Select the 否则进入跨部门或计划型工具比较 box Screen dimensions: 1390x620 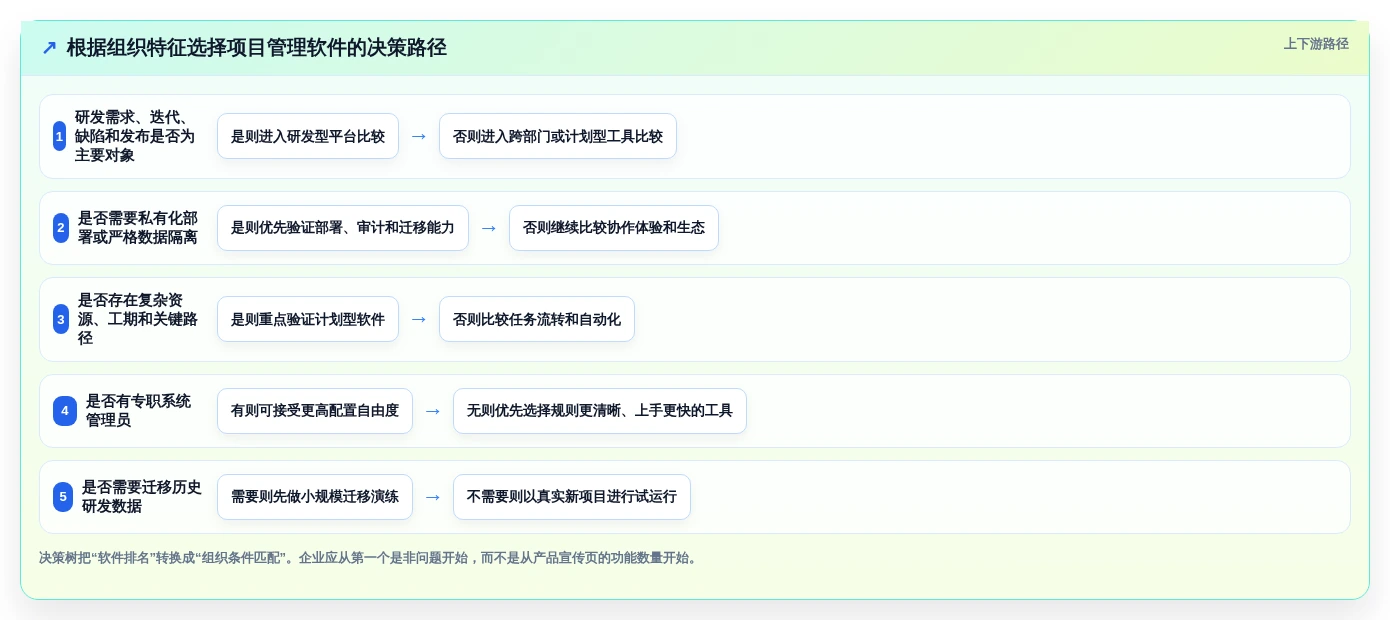(558, 136)
